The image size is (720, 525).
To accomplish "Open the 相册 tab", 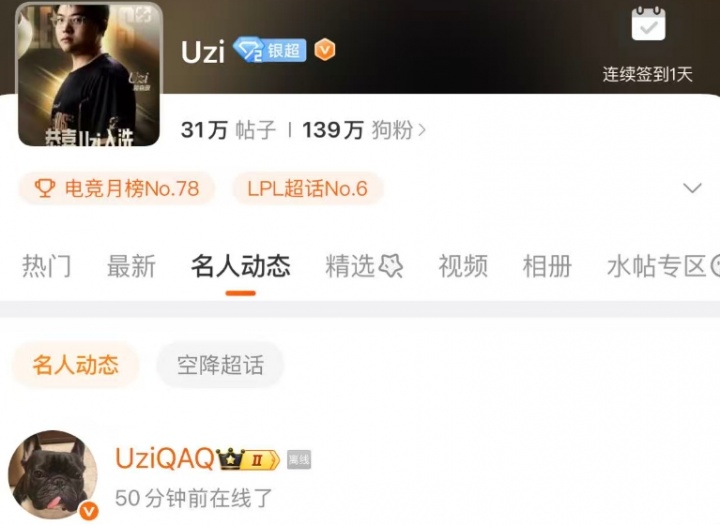I will [547, 266].
